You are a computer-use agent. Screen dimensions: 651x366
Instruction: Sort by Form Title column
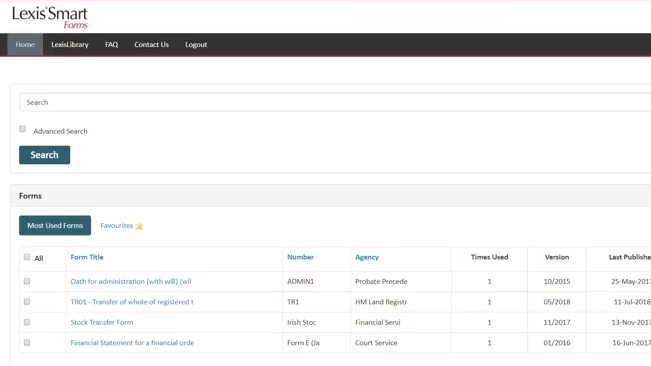[87, 257]
